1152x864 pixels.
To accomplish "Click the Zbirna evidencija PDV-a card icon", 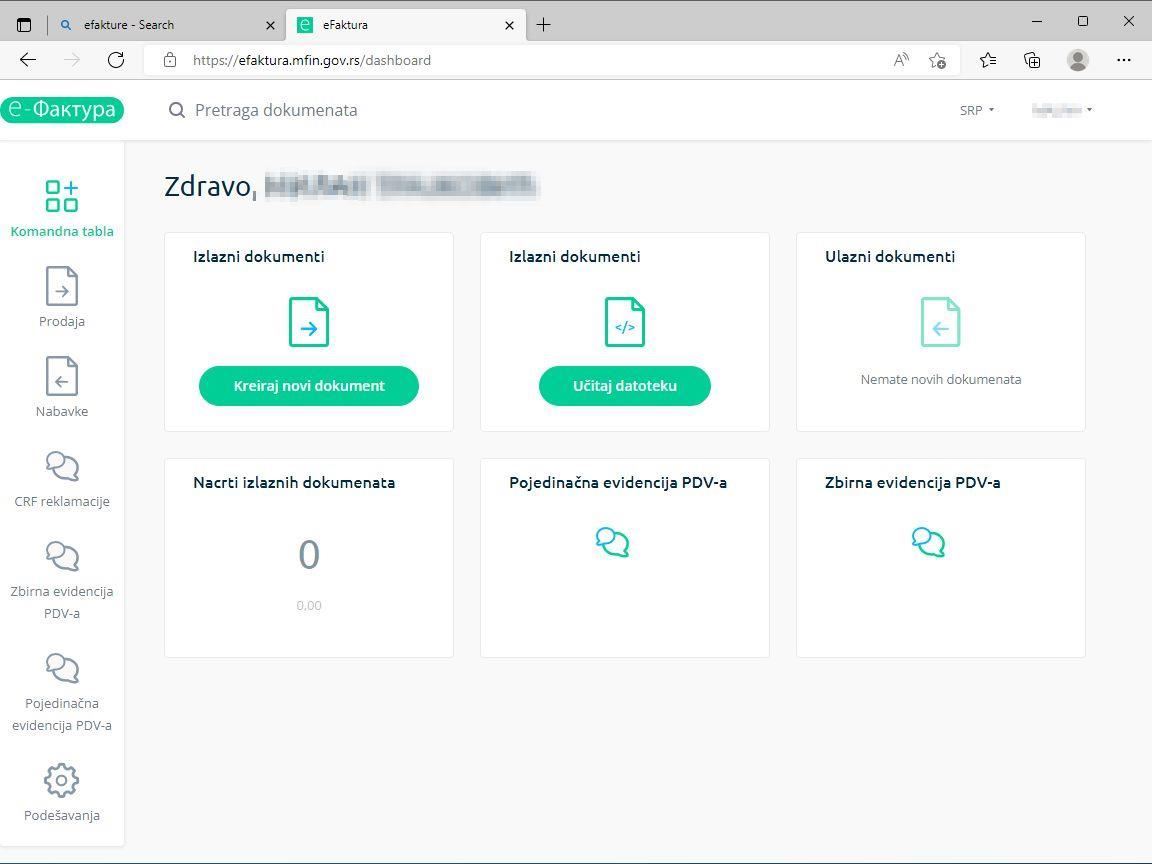I will [x=928, y=542].
